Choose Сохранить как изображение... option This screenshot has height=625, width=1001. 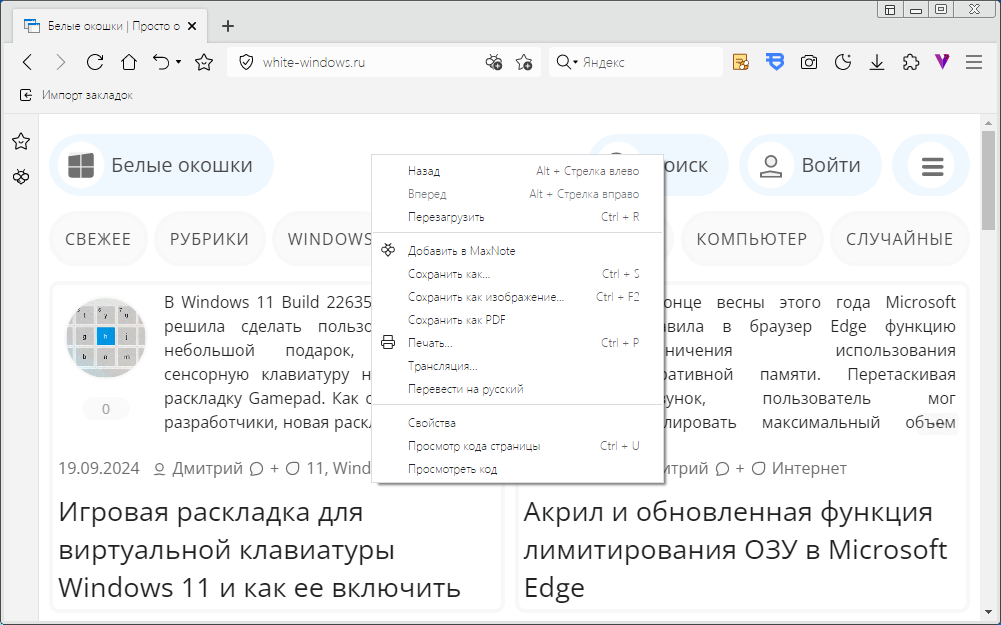point(518,297)
